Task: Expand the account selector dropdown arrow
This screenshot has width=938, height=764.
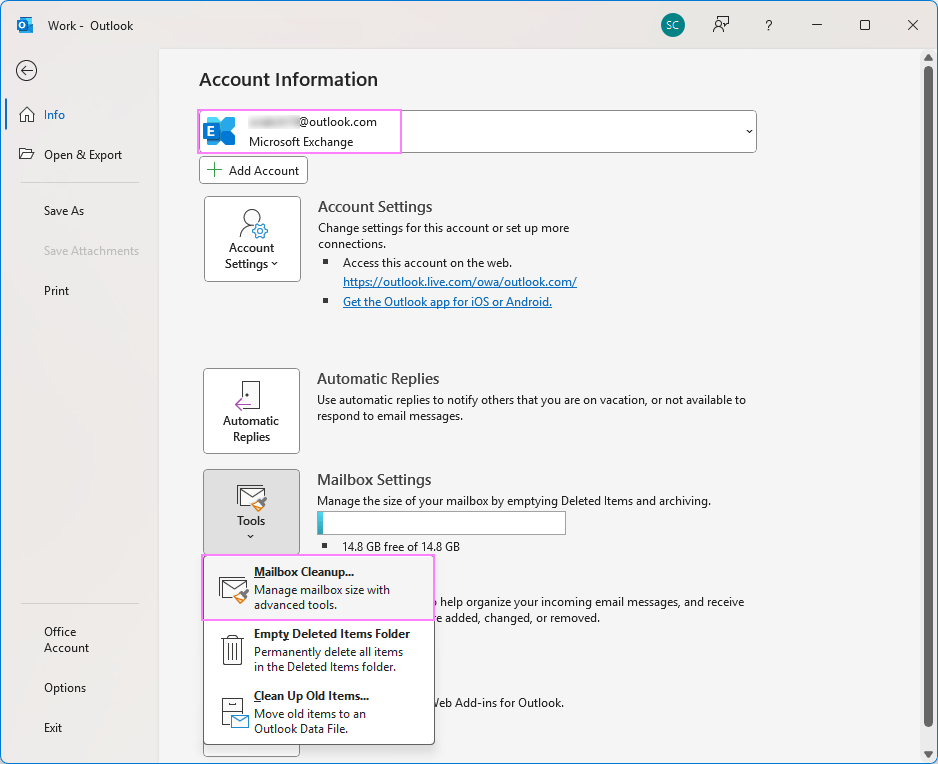Action: [x=749, y=132]
